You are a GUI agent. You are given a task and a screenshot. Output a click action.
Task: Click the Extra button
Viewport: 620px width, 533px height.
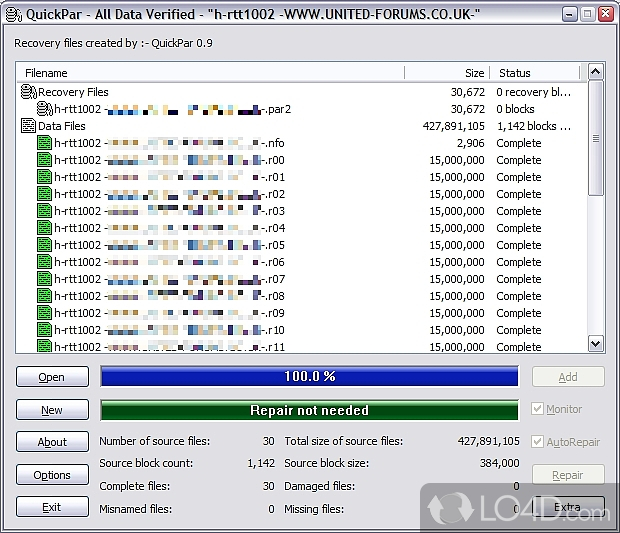coord(568,507)
